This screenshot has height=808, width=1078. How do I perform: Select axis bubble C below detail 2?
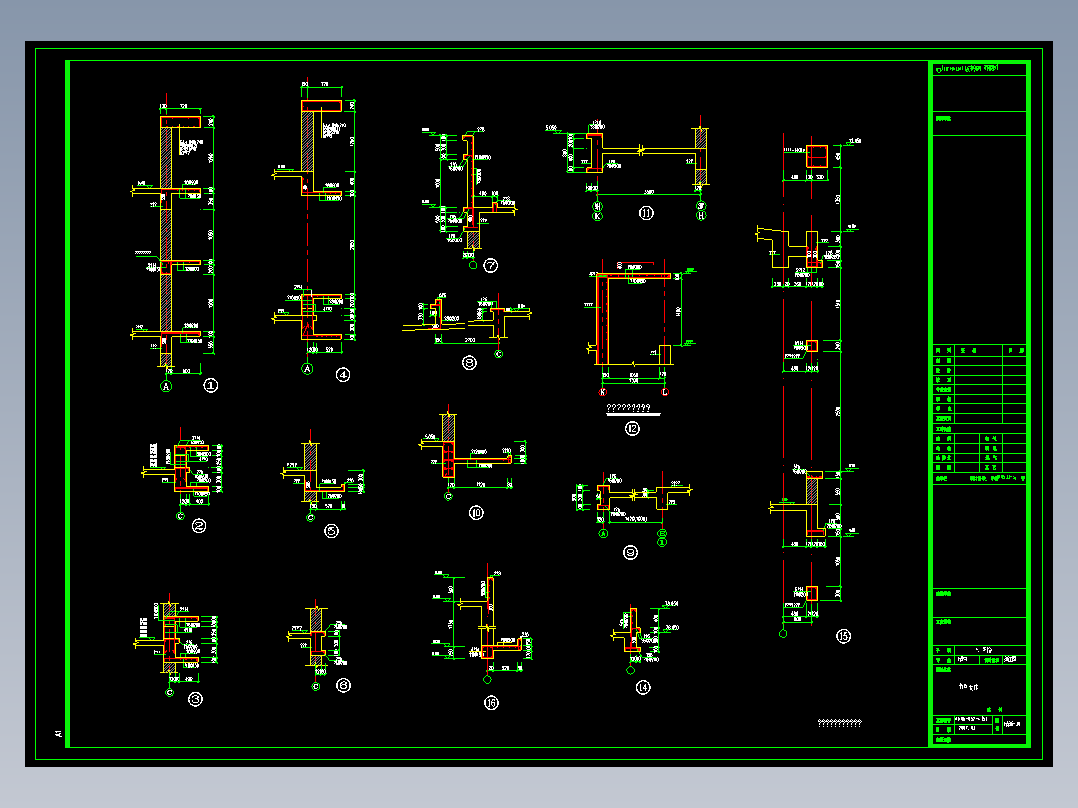181,516
